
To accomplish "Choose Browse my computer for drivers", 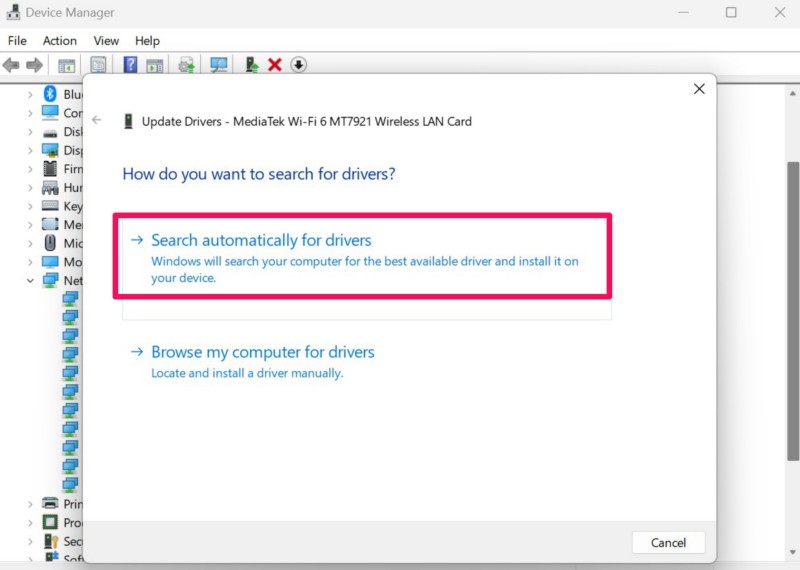I will click(262, 352).
